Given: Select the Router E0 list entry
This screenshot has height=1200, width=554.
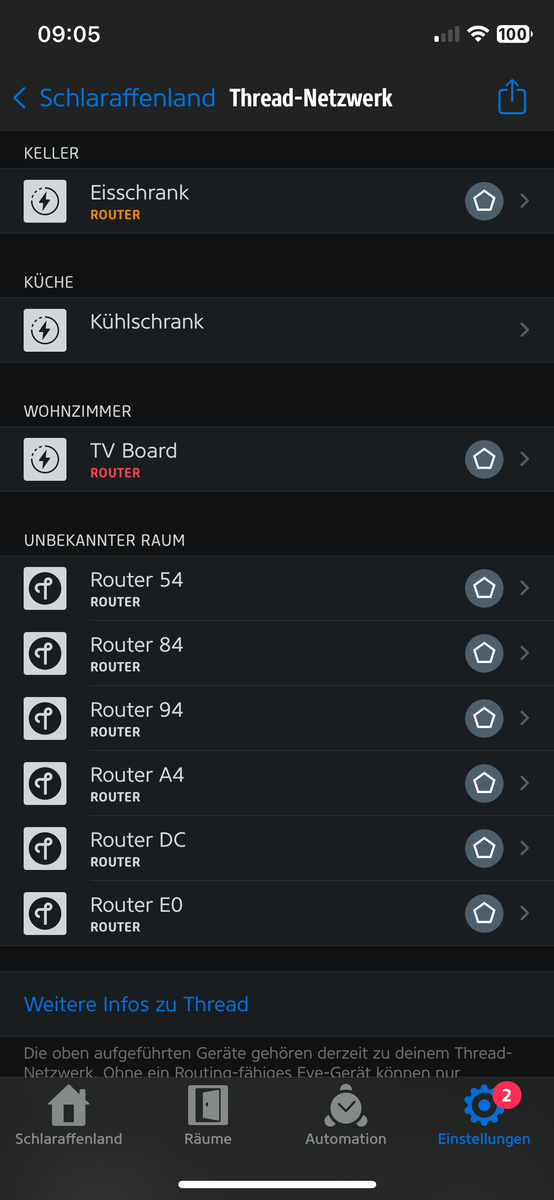Looking at the screenshot, I should tap(277, 913).
